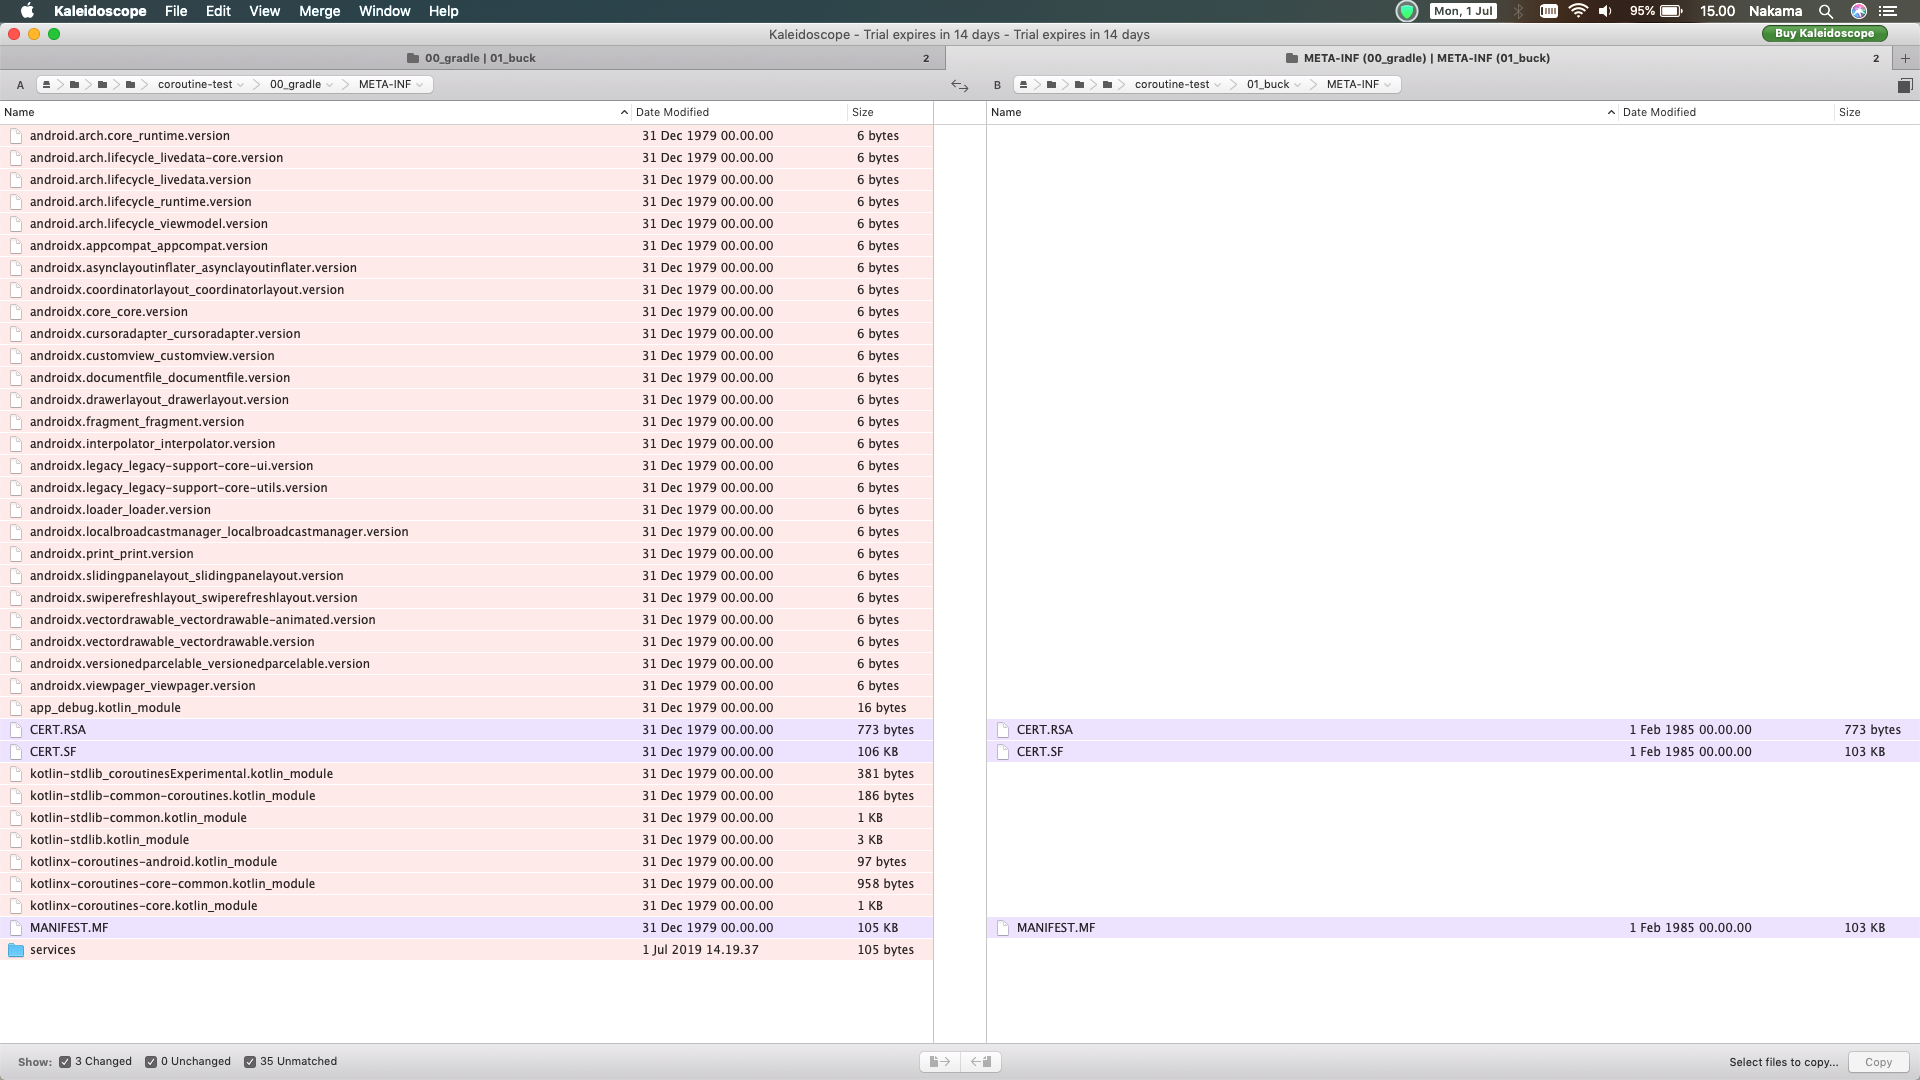Toggle the 35 Unmatched checkbox
This screenshot has height=1080, width=1920.
[250, 1062]
